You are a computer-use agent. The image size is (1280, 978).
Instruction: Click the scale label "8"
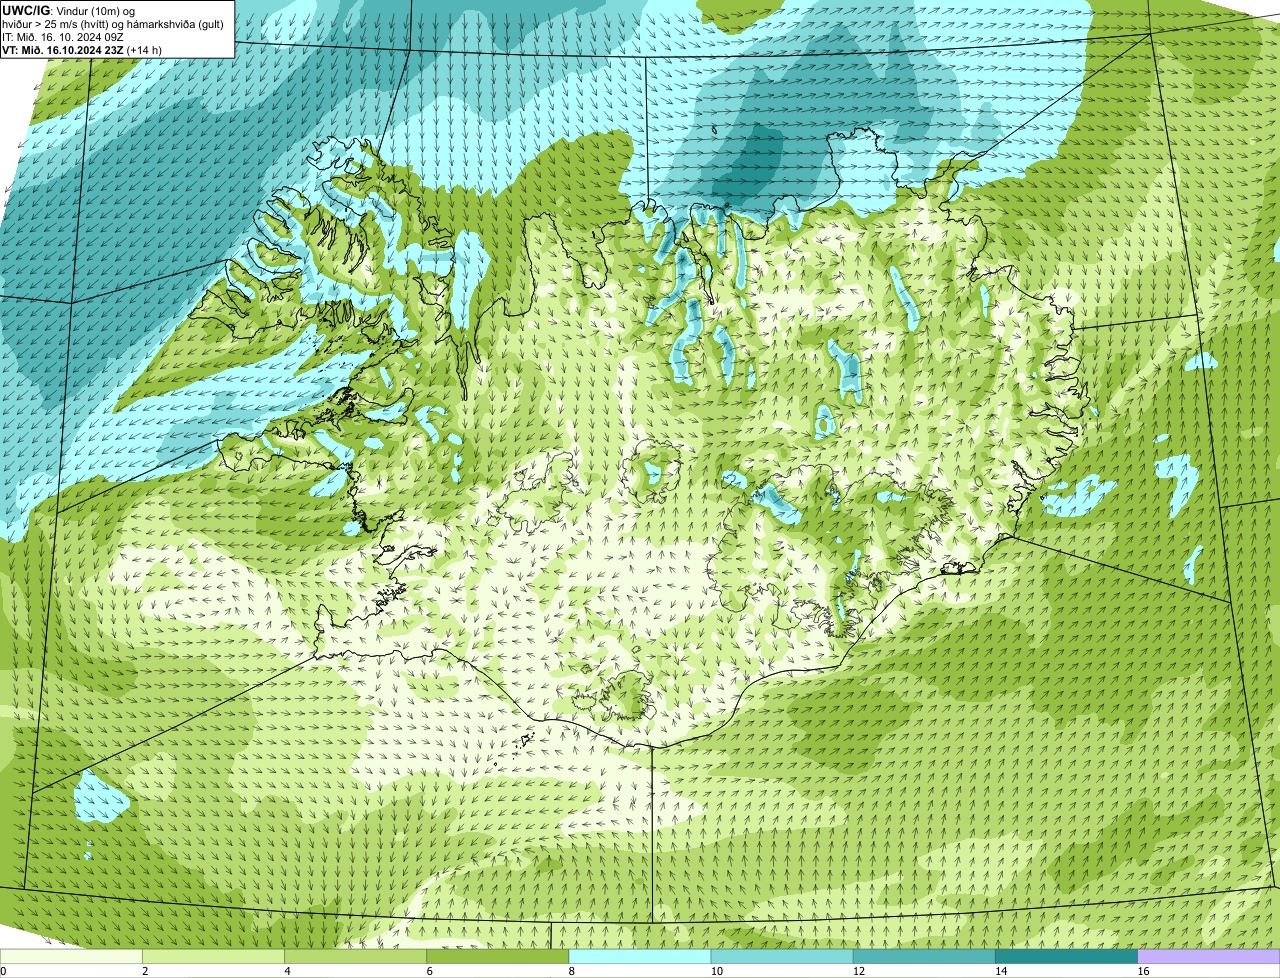573,971
